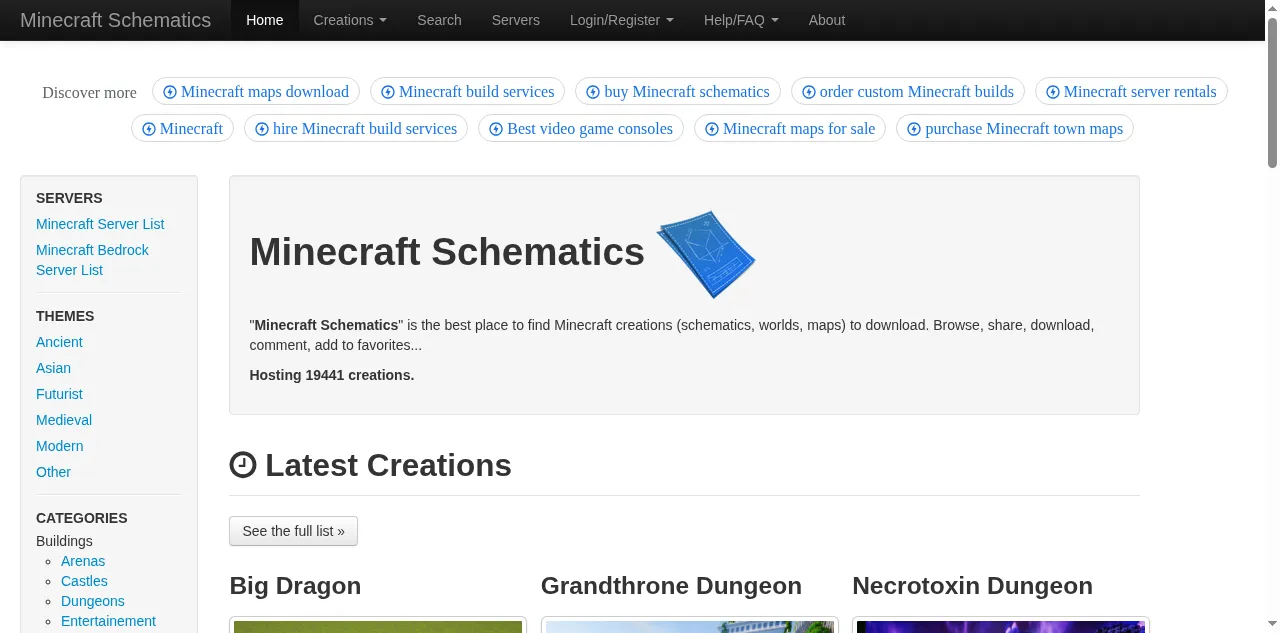Select the Asian theme
Image resolution: width=1280 pixels, height=633 pixels.
pos(53,368)
